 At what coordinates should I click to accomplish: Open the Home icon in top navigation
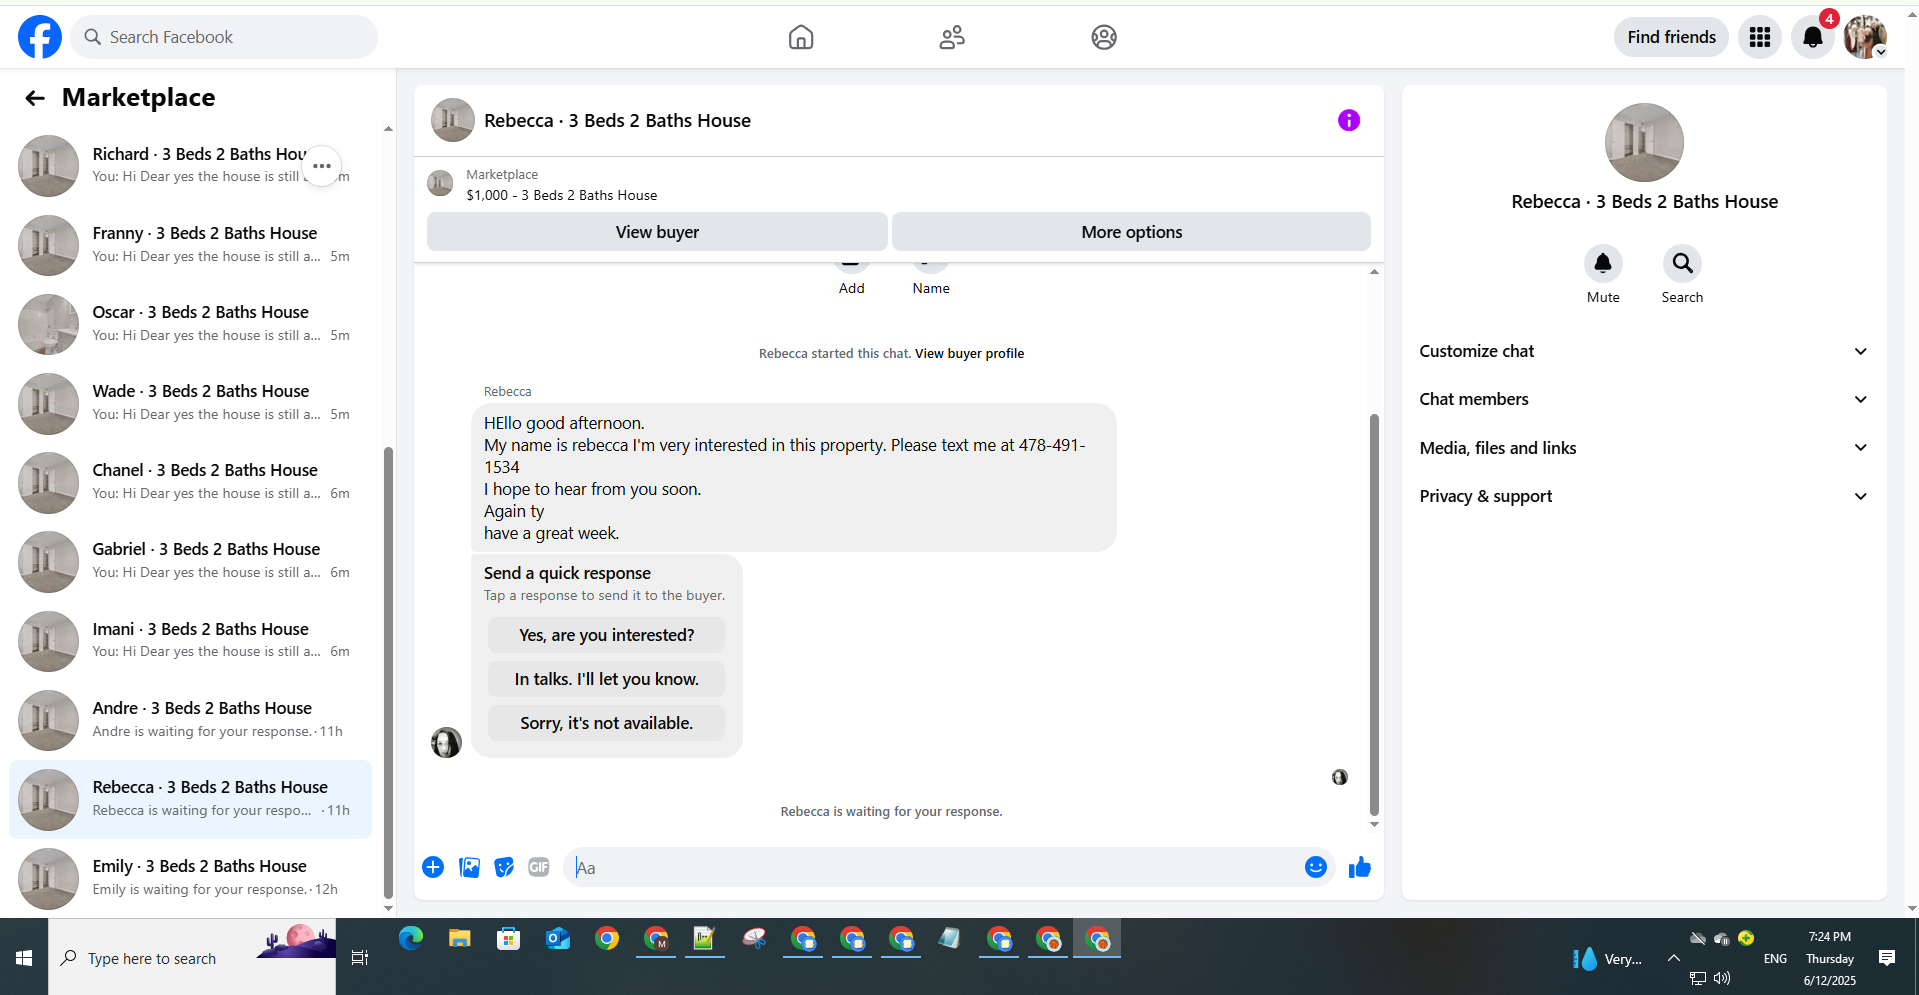801,37
